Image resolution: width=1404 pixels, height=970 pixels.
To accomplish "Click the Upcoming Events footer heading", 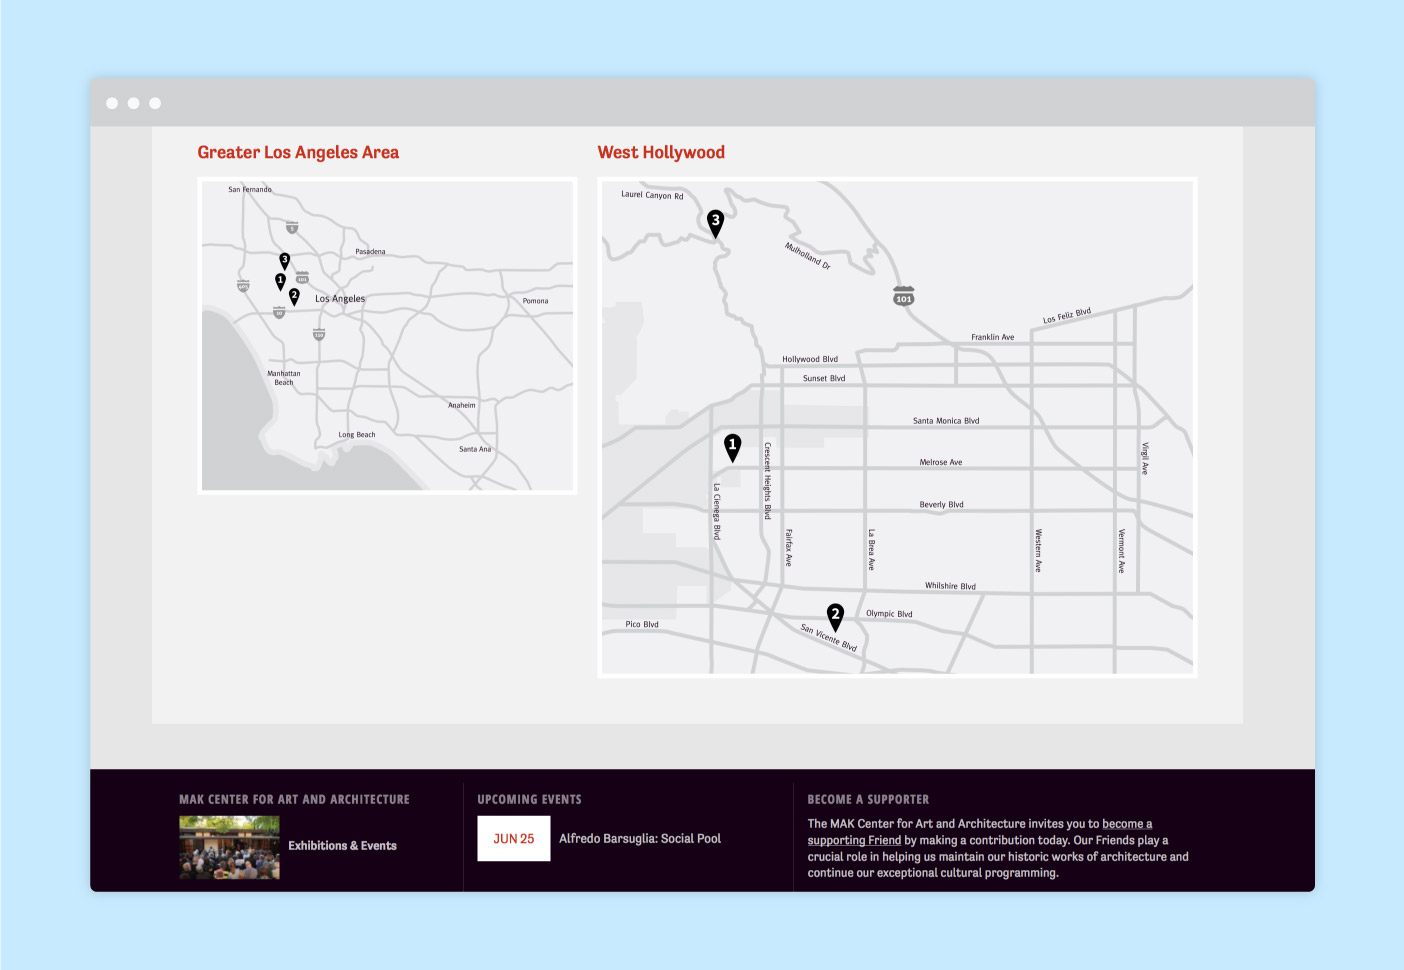I will 529,800.
